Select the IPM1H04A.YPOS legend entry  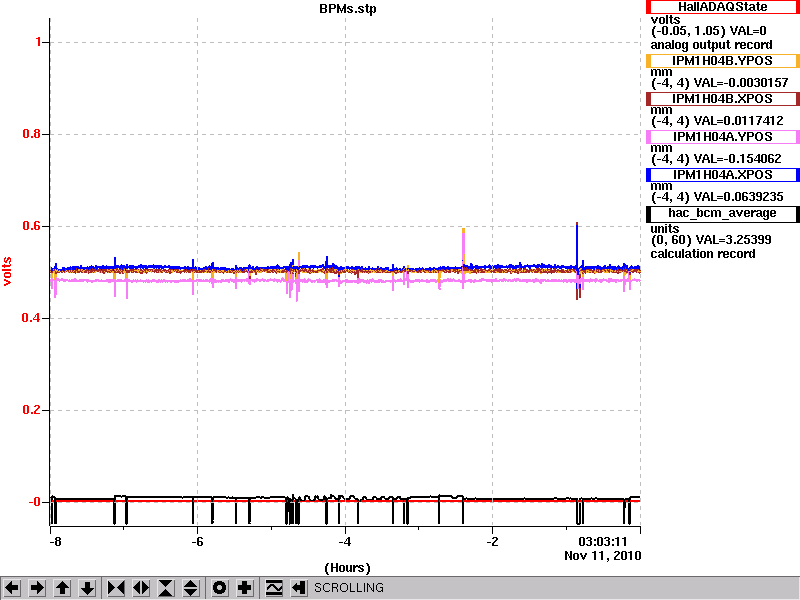722,137
